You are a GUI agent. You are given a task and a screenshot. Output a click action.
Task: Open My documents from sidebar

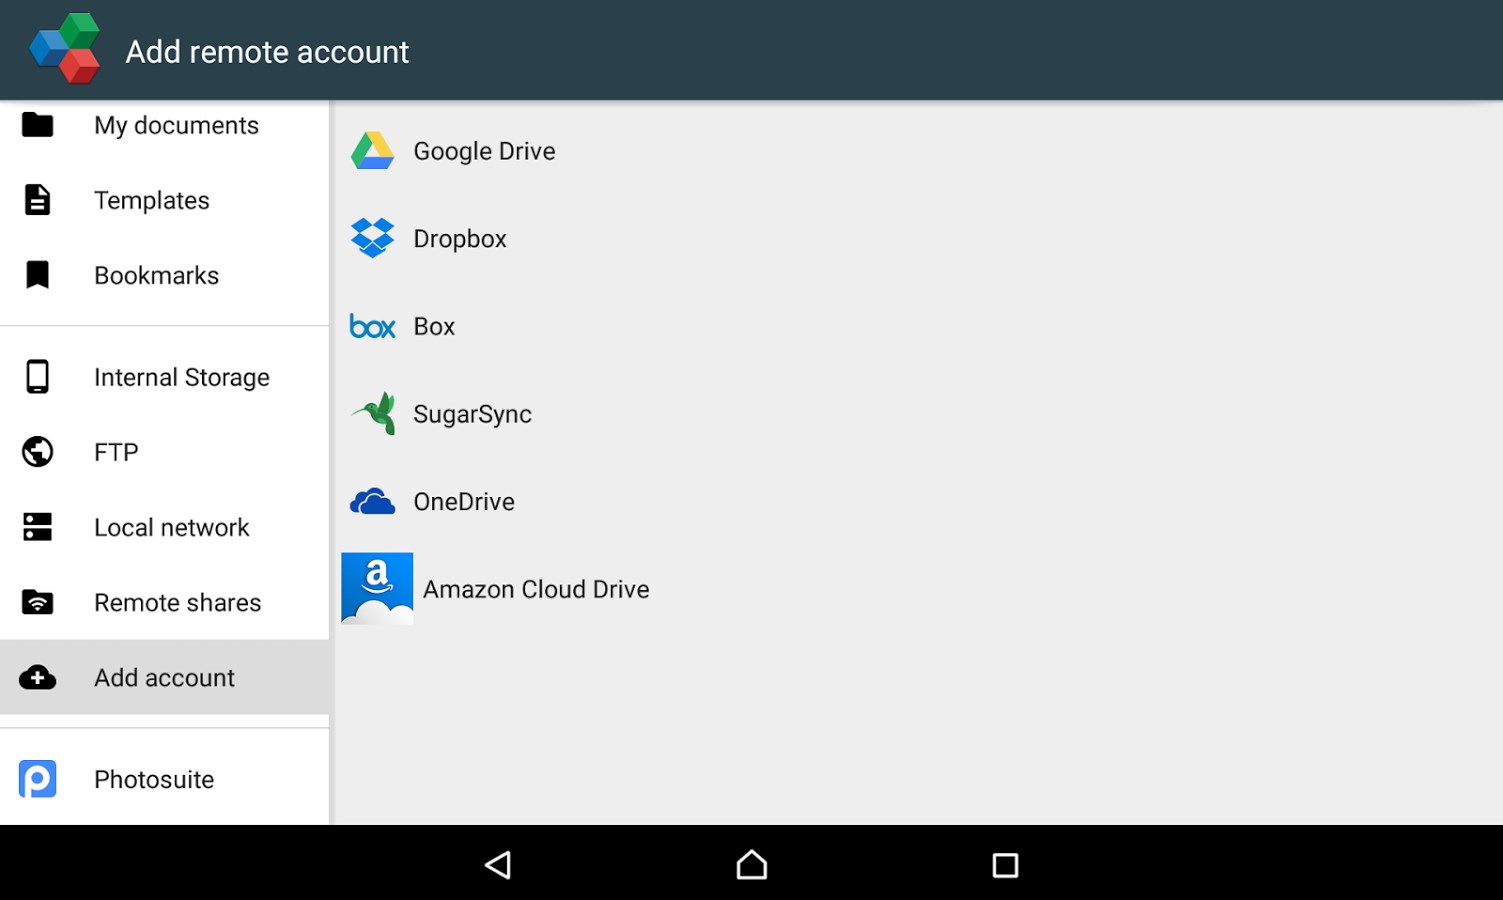[176, 125]
